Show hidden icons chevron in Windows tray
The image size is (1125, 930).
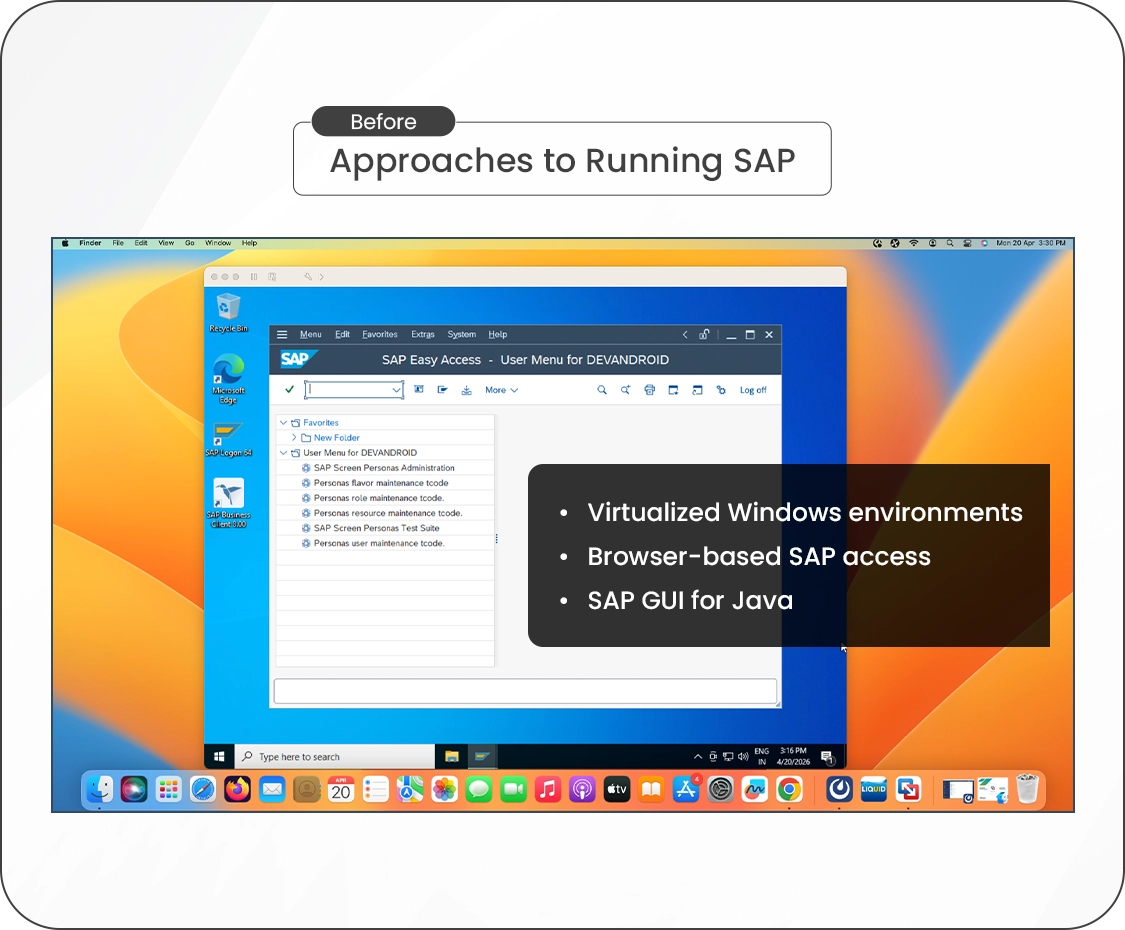(x=697, y=756)
